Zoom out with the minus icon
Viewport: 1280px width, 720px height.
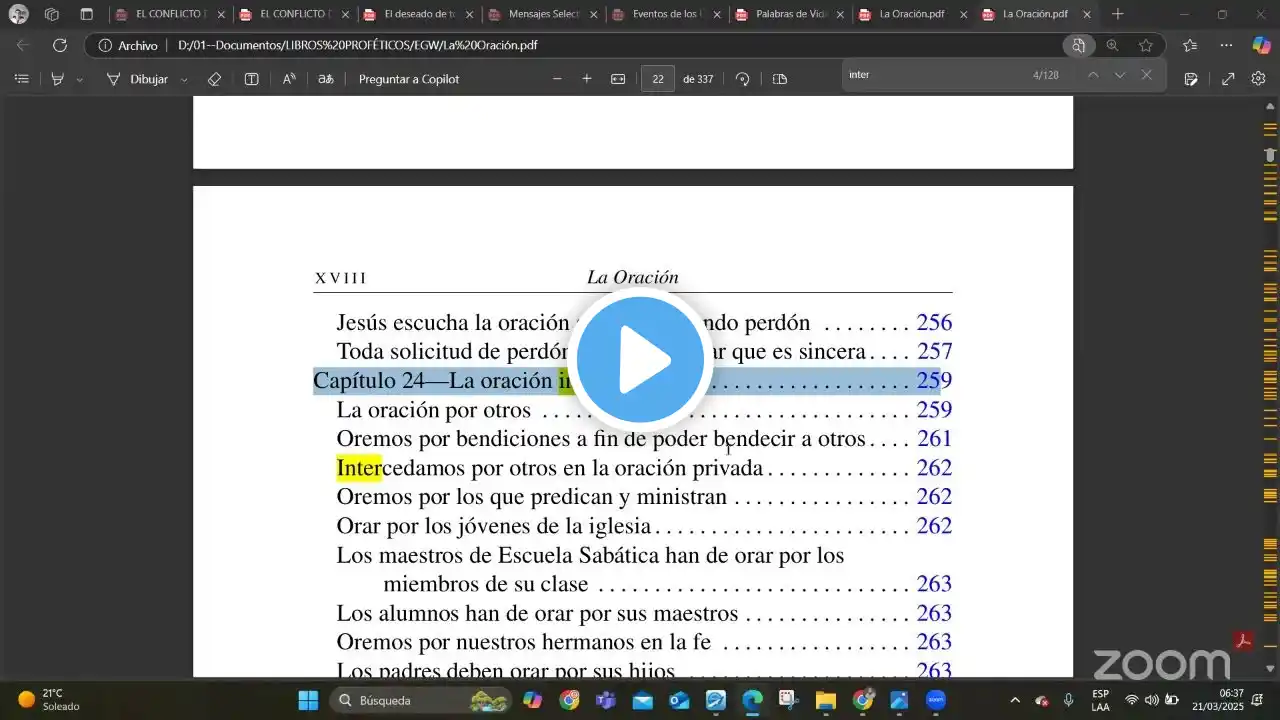click(557, 79)
